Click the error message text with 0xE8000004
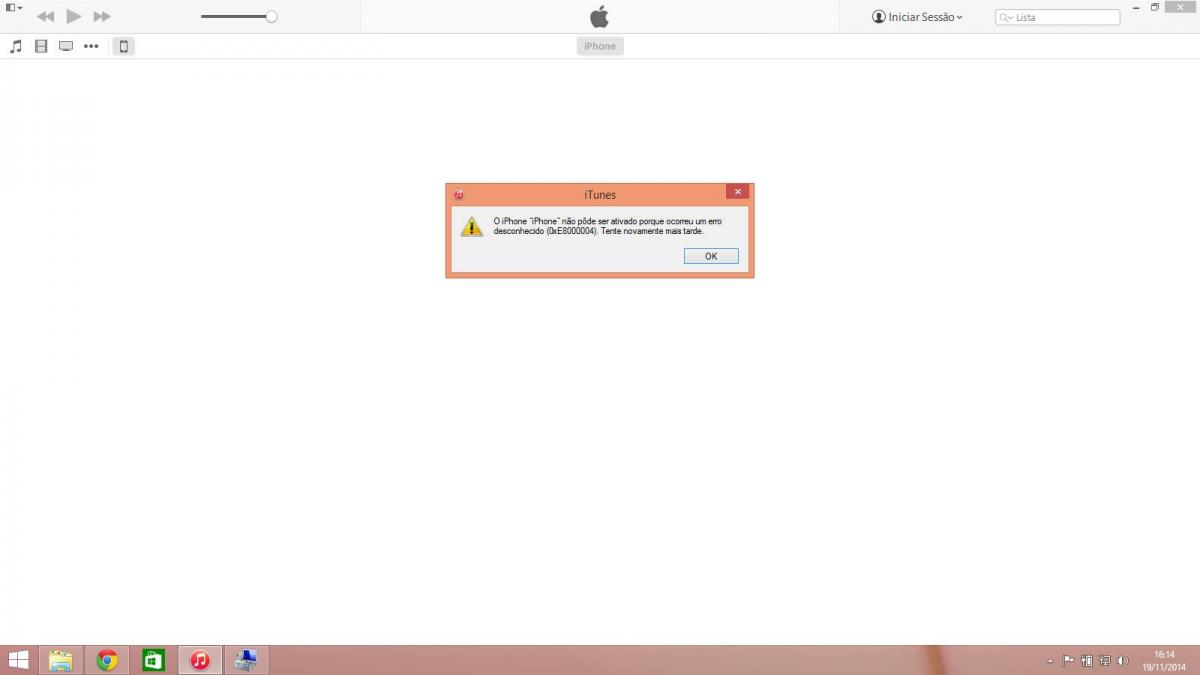 (607, 226)
